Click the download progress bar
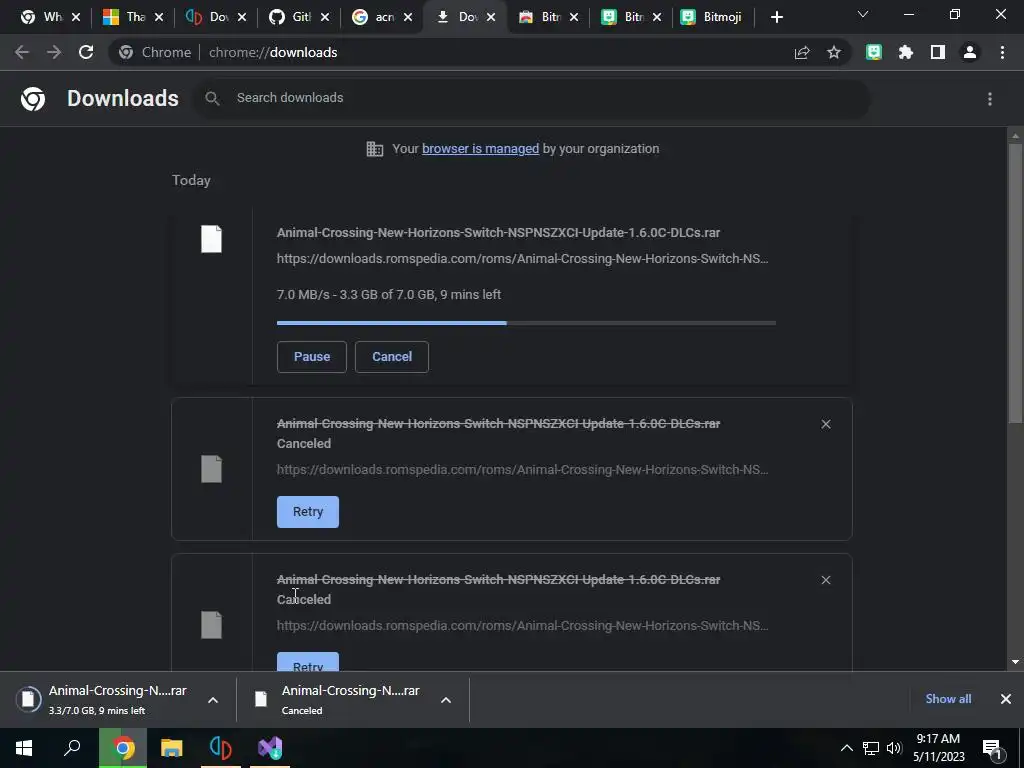 click(x=526, y=323)
